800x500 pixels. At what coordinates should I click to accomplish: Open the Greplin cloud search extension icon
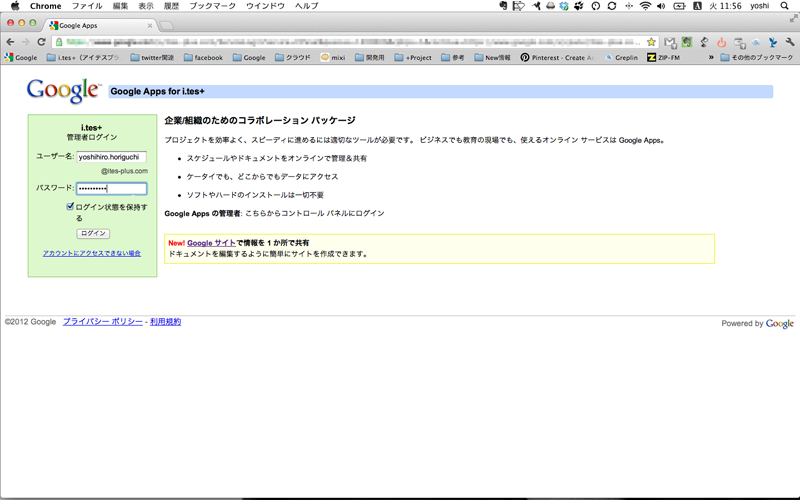(x=756, y=42)
